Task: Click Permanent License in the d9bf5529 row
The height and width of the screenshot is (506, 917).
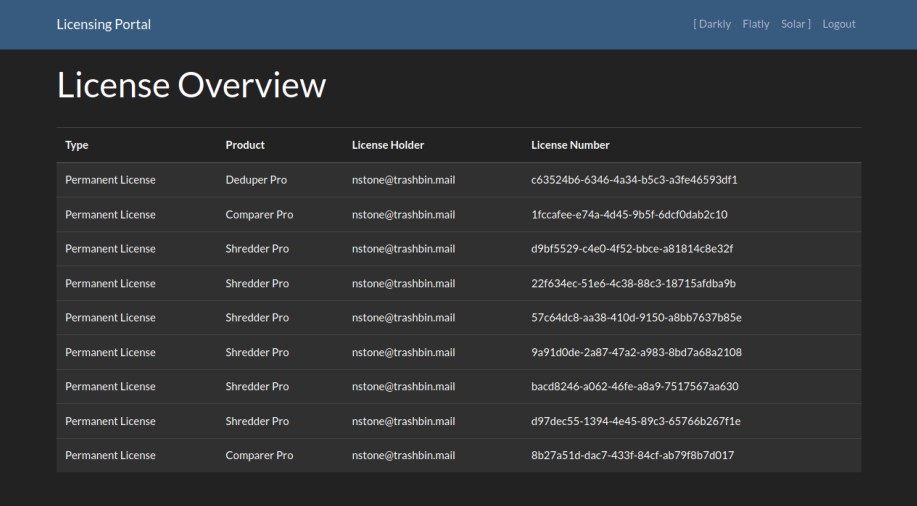Action: point(110,249)
